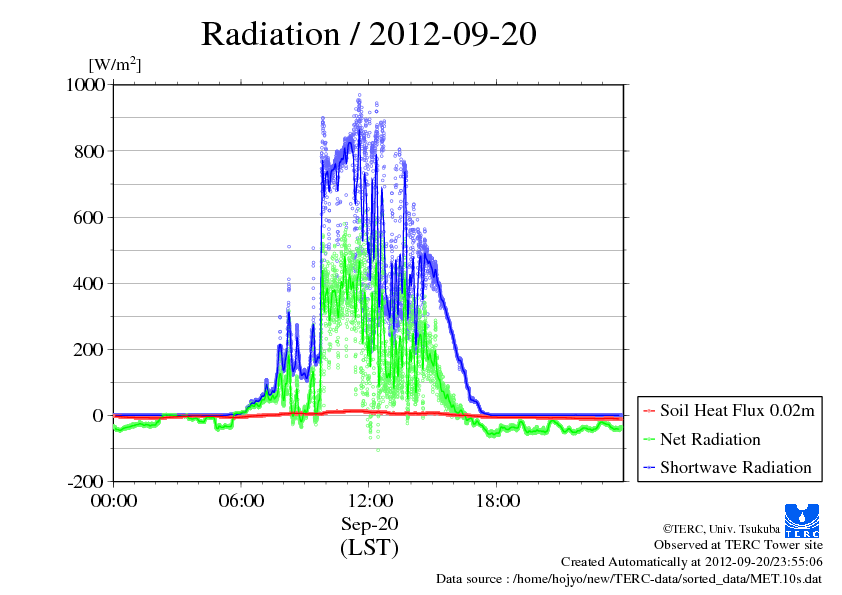The width and height of the screenshot is (842, 595).
Task: Click the '12:00' x-axis label
Action: (x=369, y=501)
